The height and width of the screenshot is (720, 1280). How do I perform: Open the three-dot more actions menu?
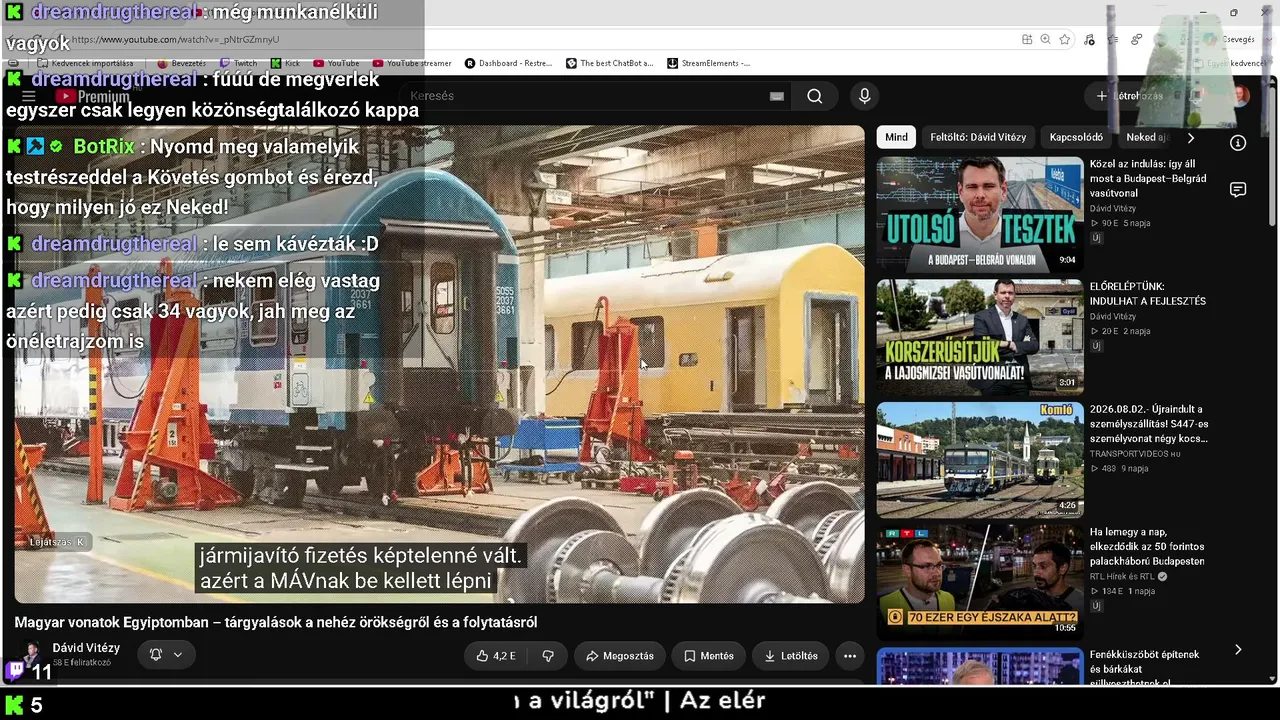click(850, 656)
